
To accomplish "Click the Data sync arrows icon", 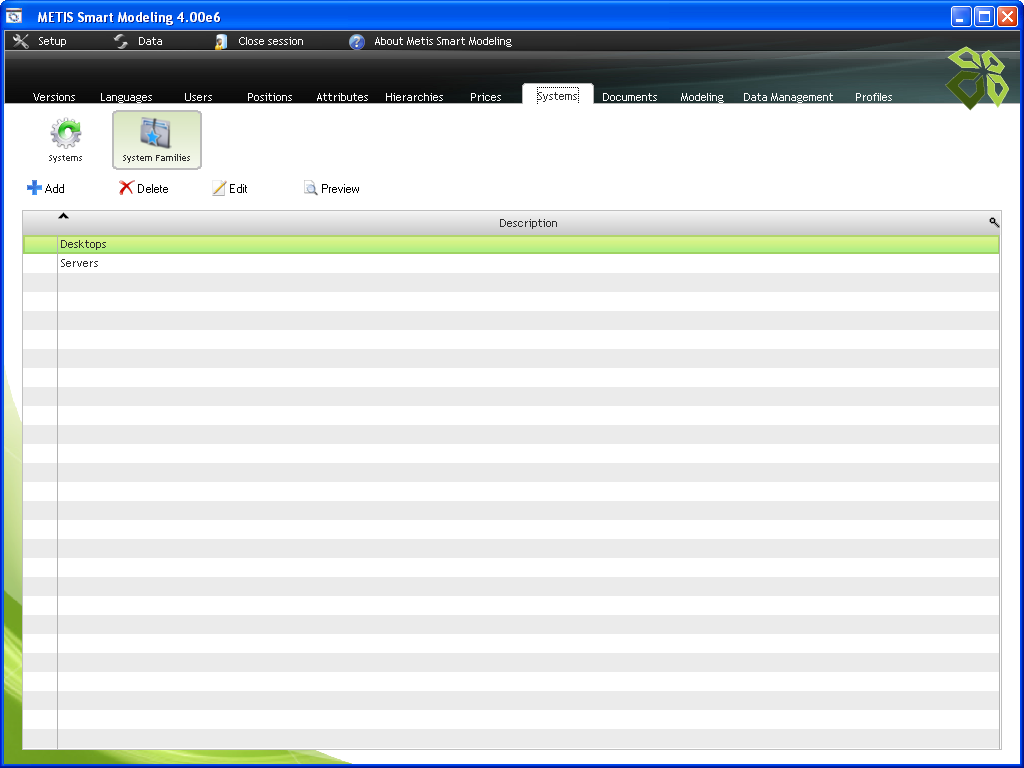I will click(121, 41).
